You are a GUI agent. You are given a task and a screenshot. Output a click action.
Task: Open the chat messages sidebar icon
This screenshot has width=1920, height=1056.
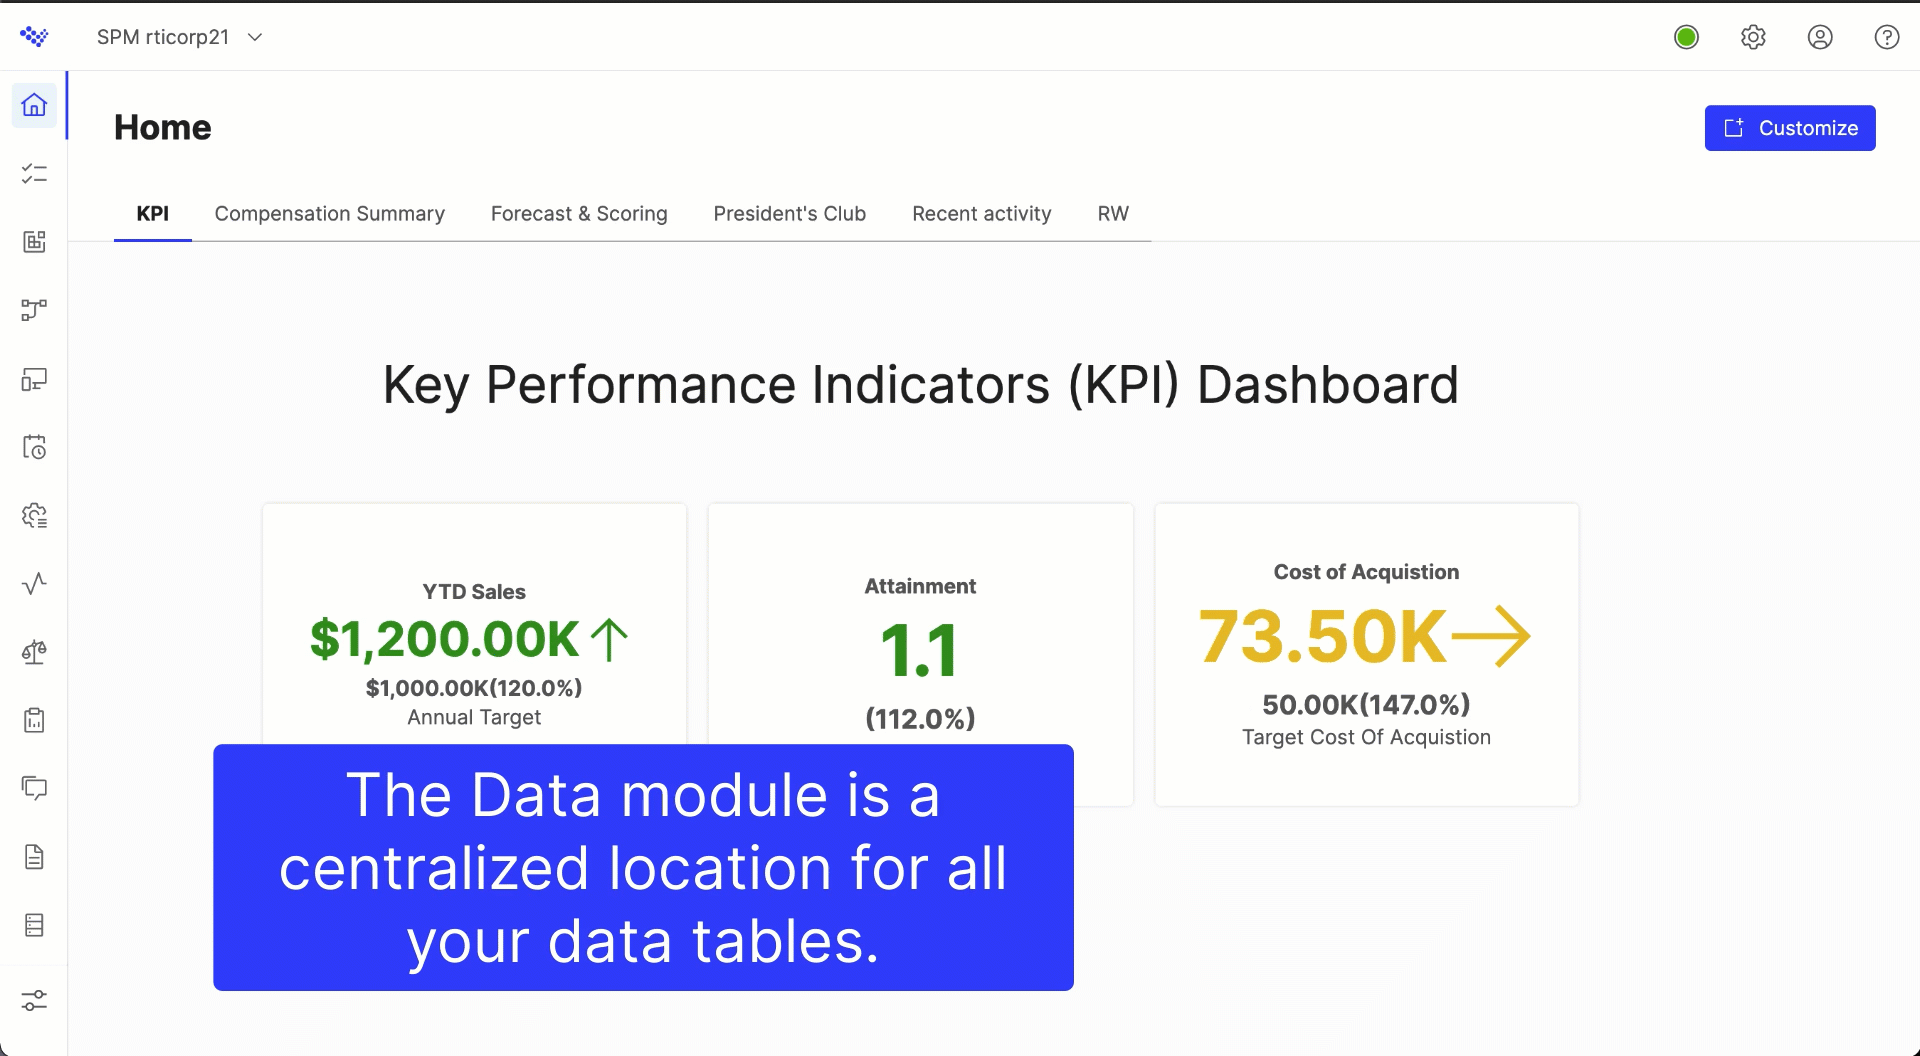[x=34, y=787]
